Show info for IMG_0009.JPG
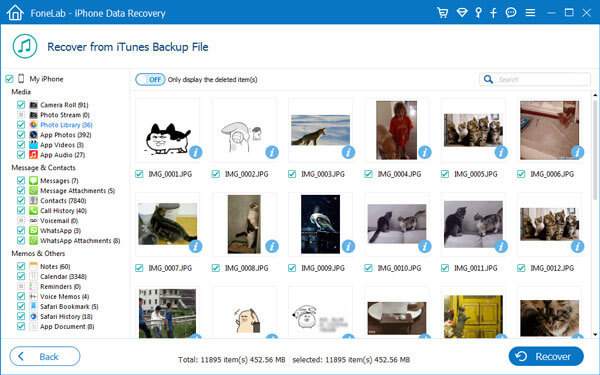This screenshot has width=600, height=375. click(x=348, y=246)
